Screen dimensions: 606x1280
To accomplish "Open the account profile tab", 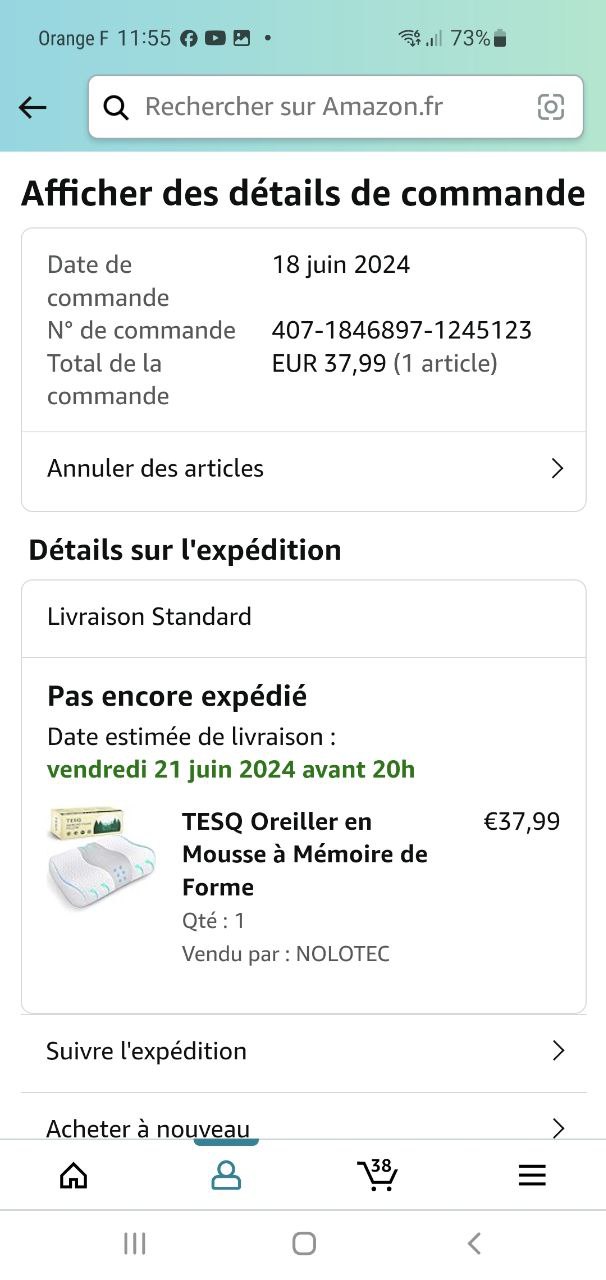I will (x=226, y=1175).
